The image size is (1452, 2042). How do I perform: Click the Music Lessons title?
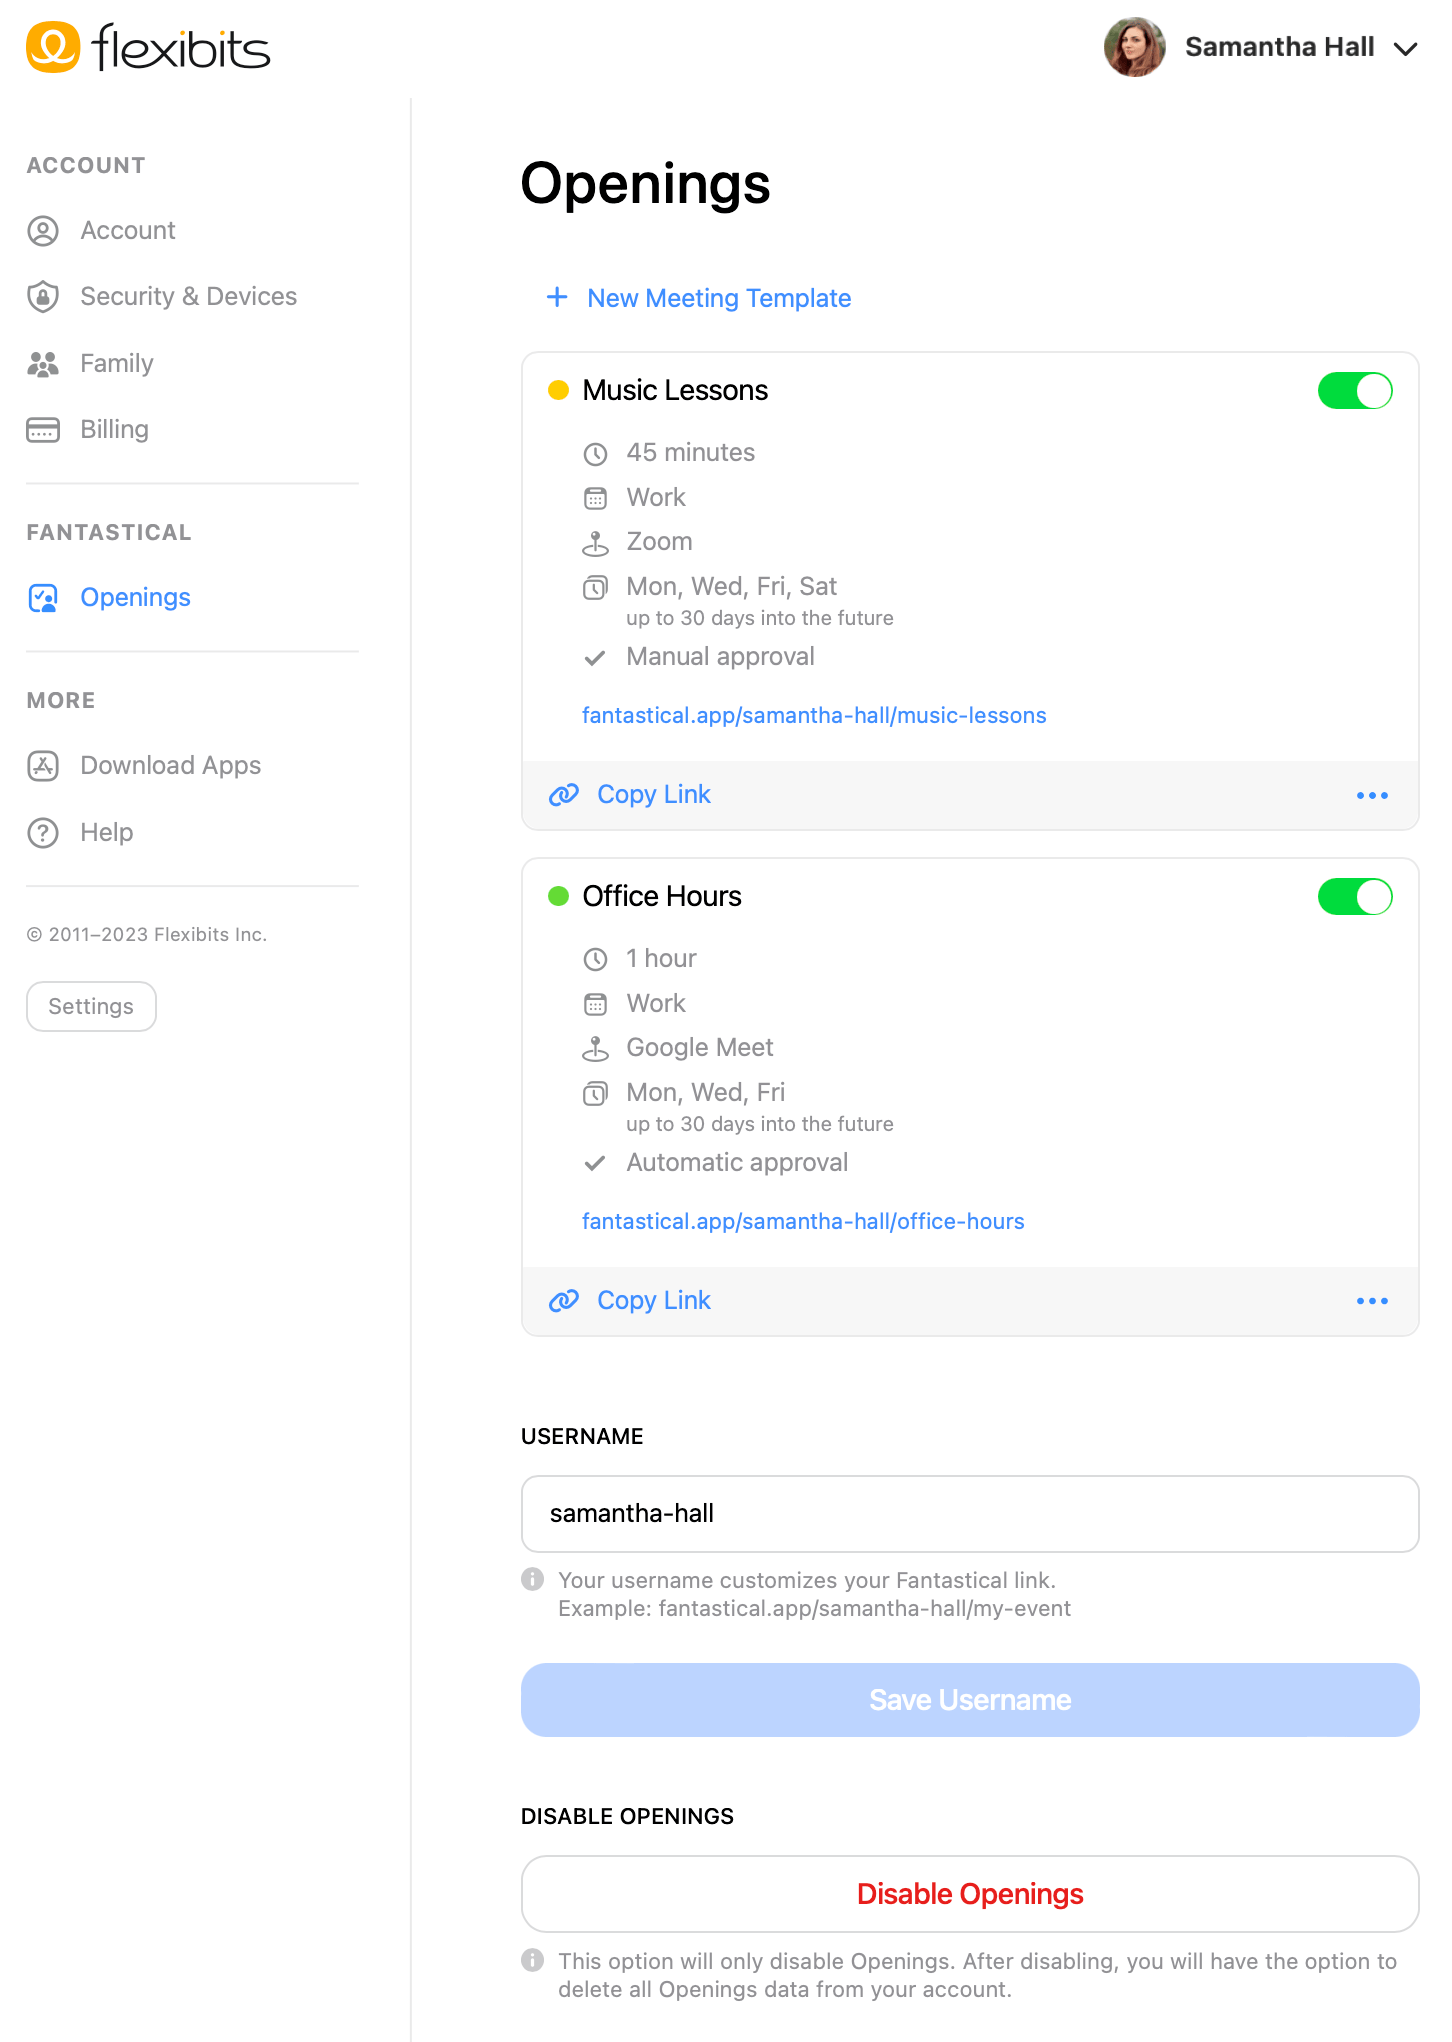pos(675,390)
